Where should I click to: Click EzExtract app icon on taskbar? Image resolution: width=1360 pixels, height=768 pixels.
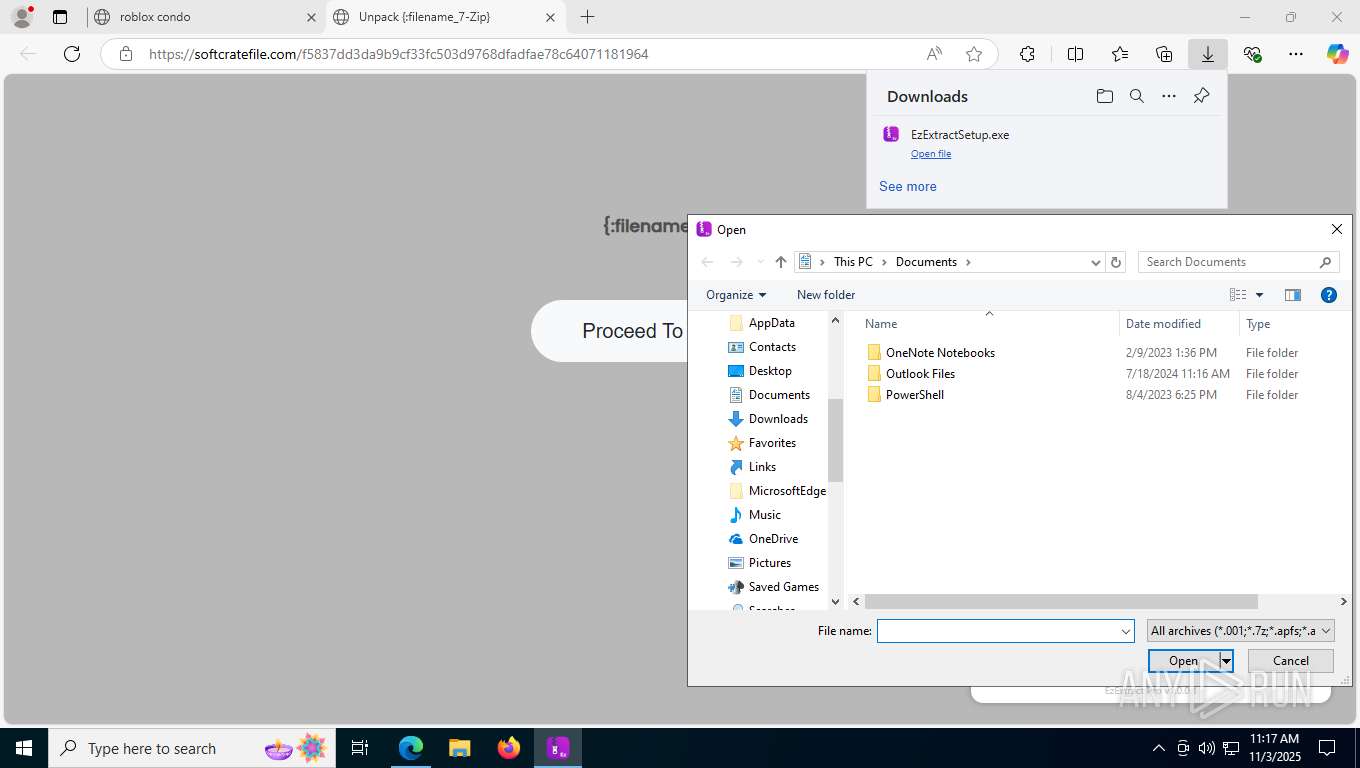pyautogui.click(x=558, y=748)
